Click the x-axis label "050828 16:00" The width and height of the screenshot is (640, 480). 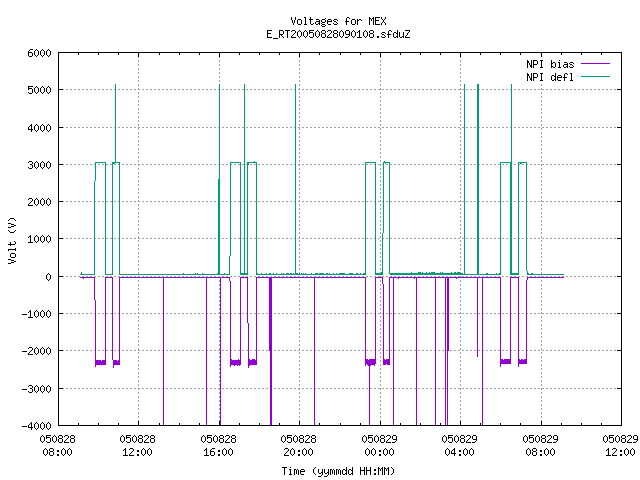tap(218, 446)
